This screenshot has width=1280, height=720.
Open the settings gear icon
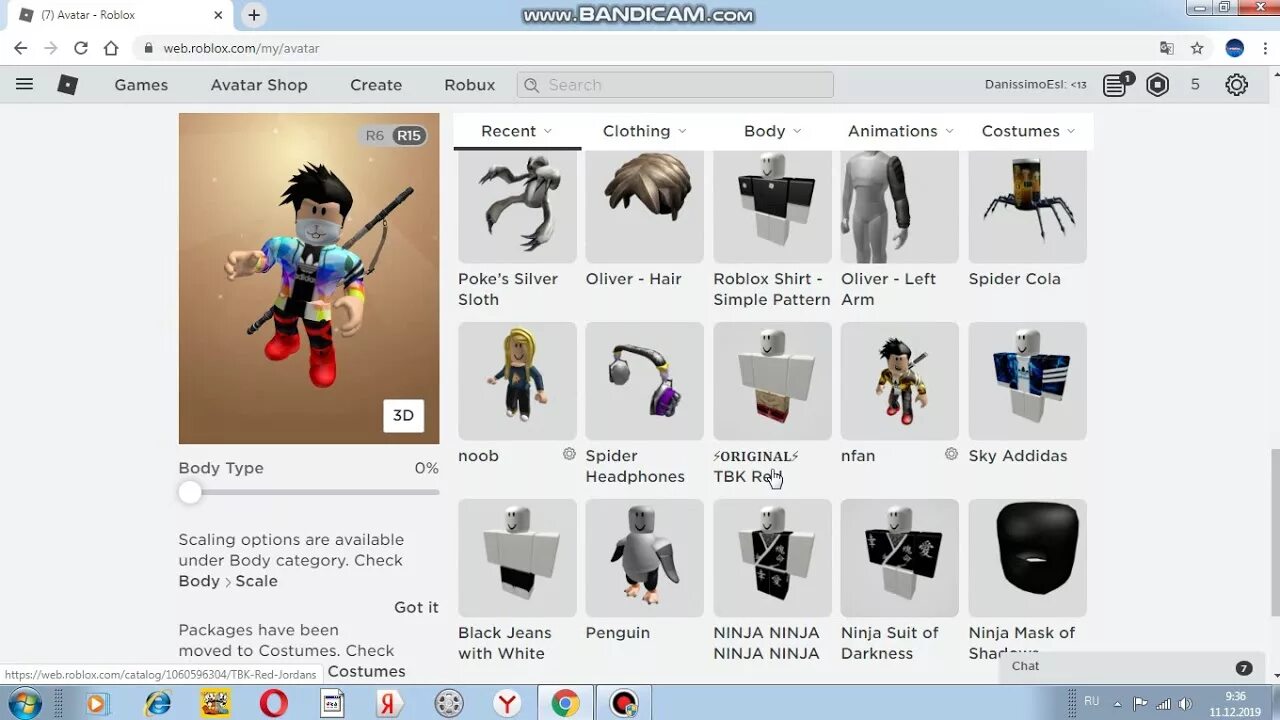(x=1237, y=85)
